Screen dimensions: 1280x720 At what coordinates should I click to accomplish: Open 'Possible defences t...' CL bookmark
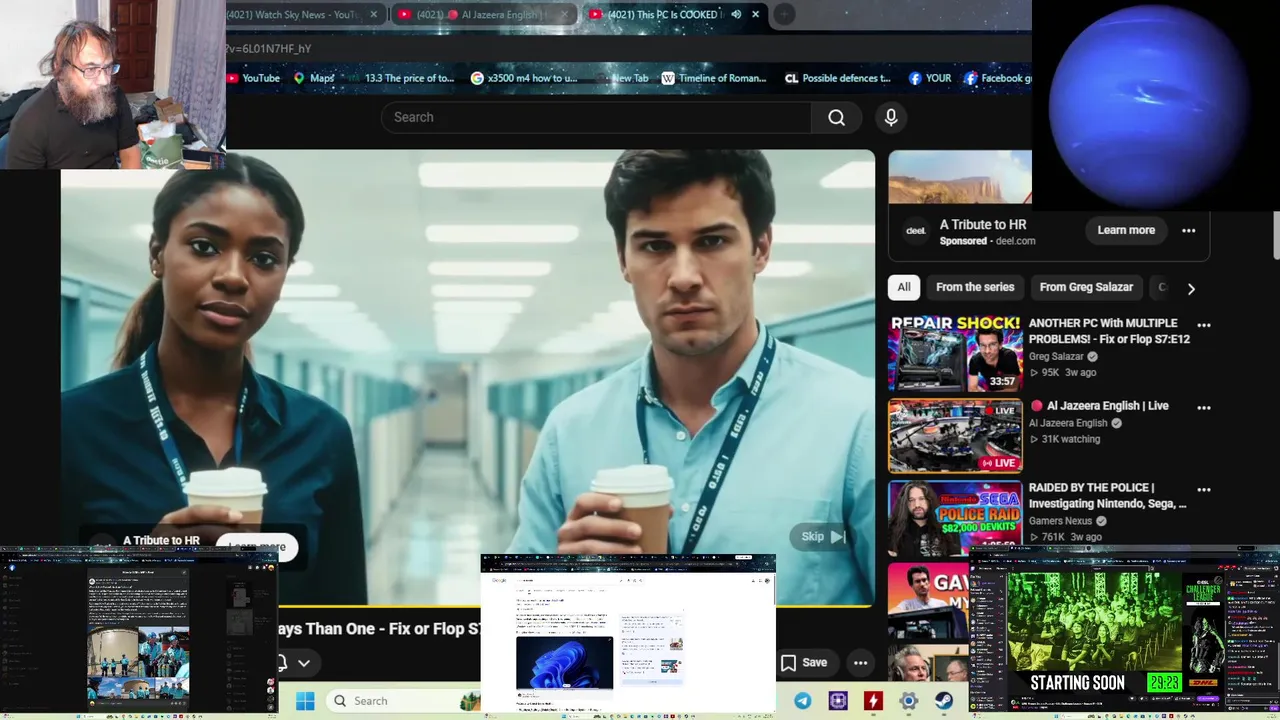(838, 78)
